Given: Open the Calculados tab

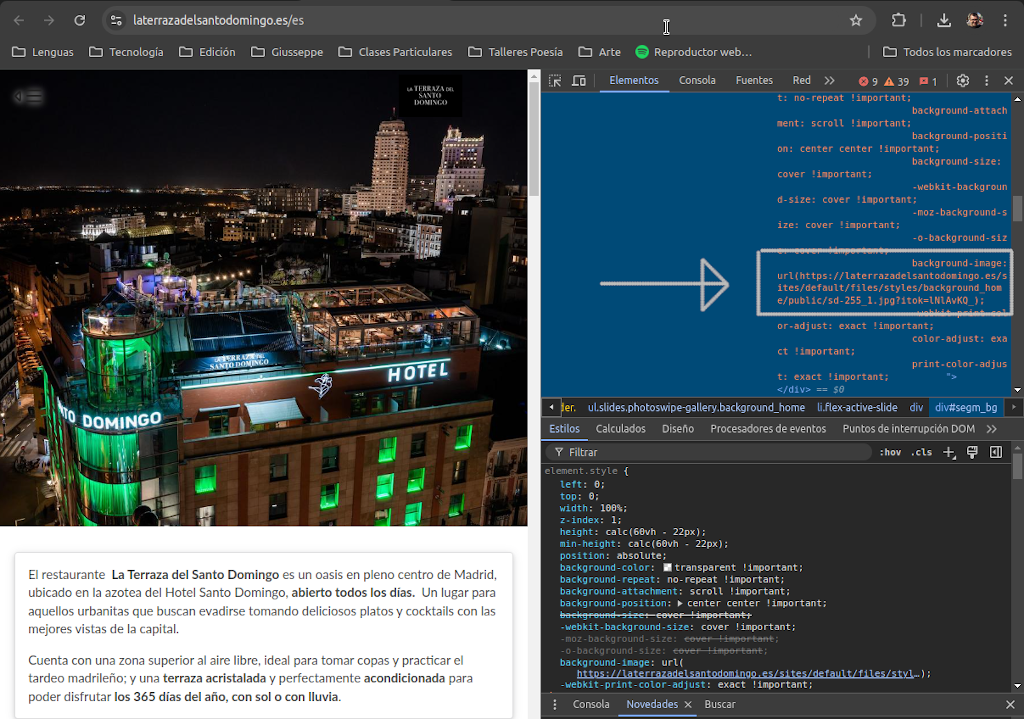Looking at the screenshot, I should tap(620, 429).
